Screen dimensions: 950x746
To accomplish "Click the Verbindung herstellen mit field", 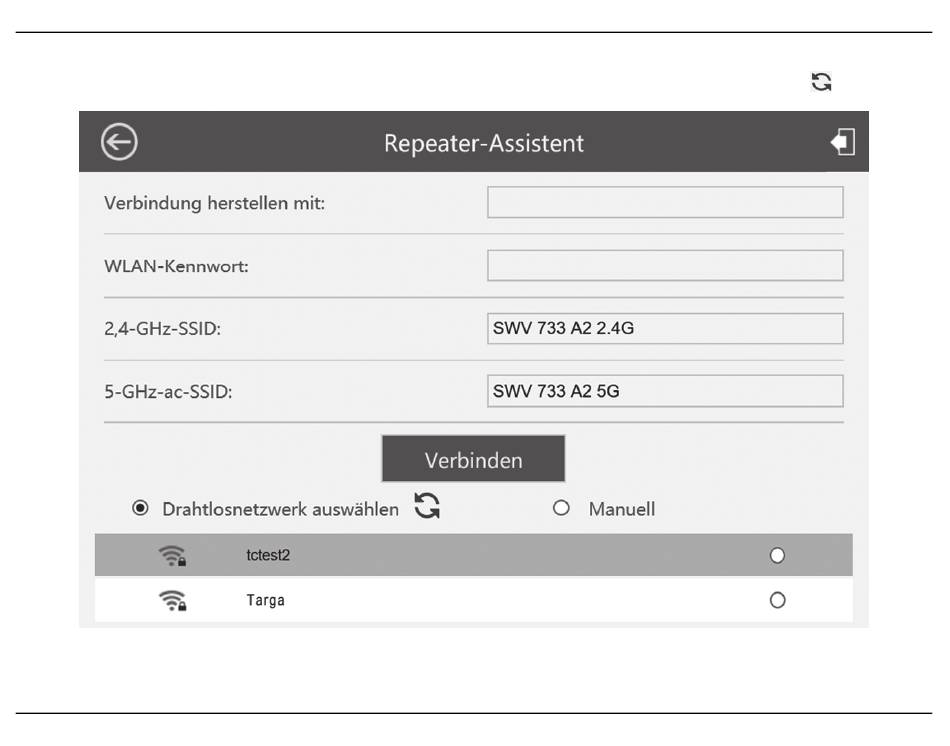I will point(665,202).
